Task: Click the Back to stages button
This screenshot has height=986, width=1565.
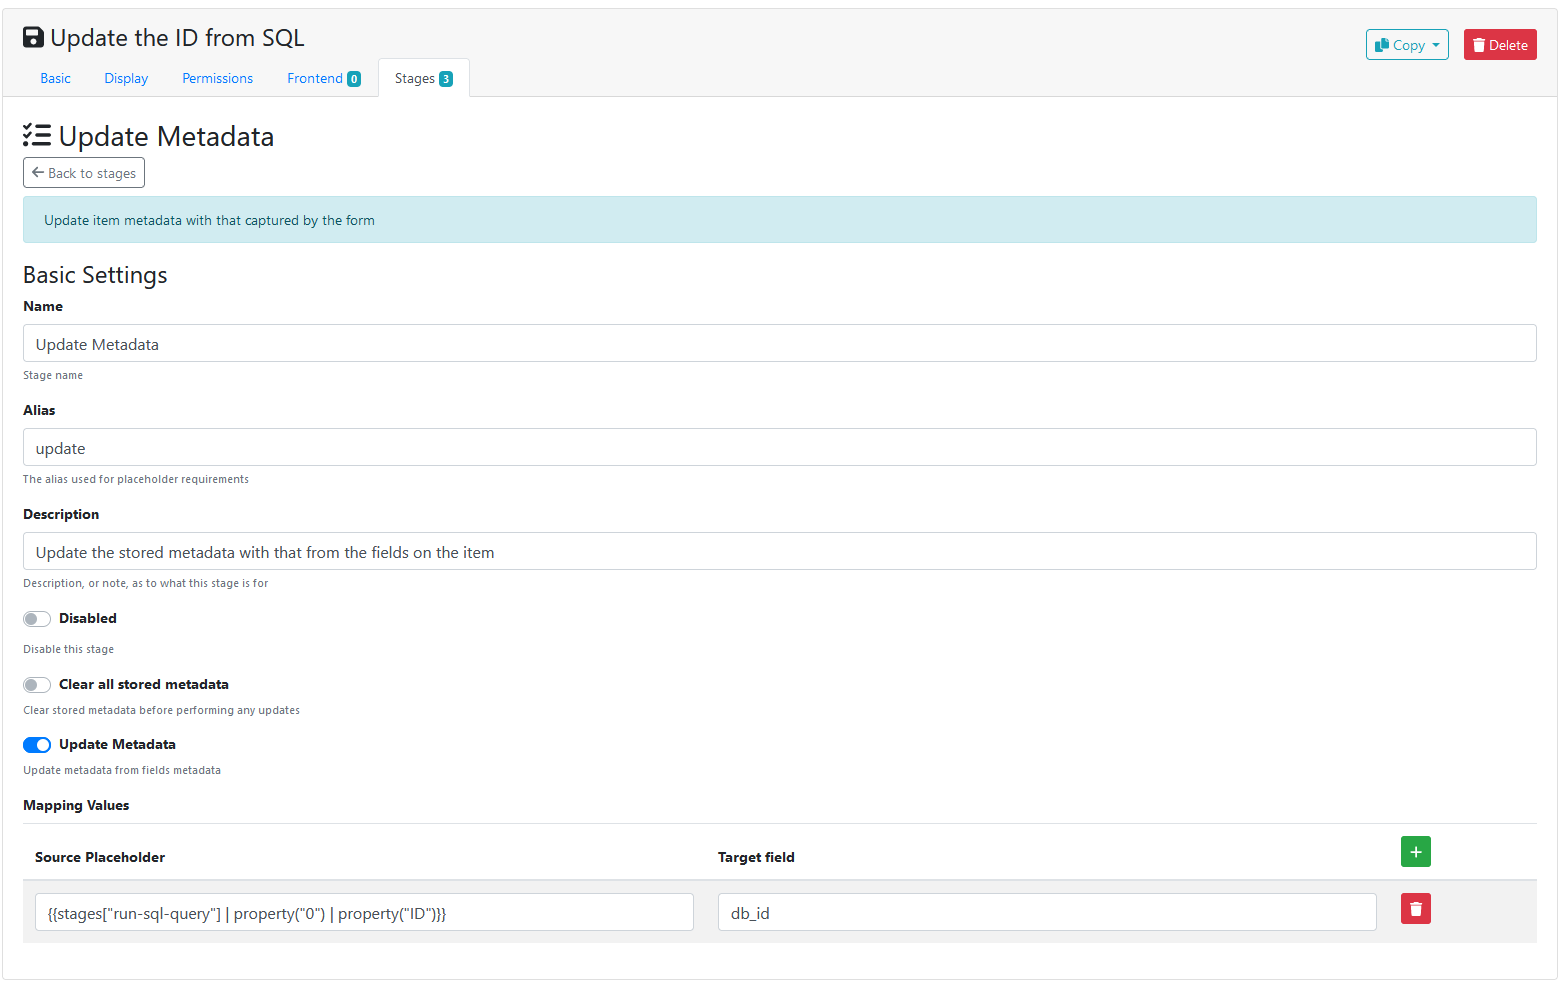Action: [x=84, y=173]
